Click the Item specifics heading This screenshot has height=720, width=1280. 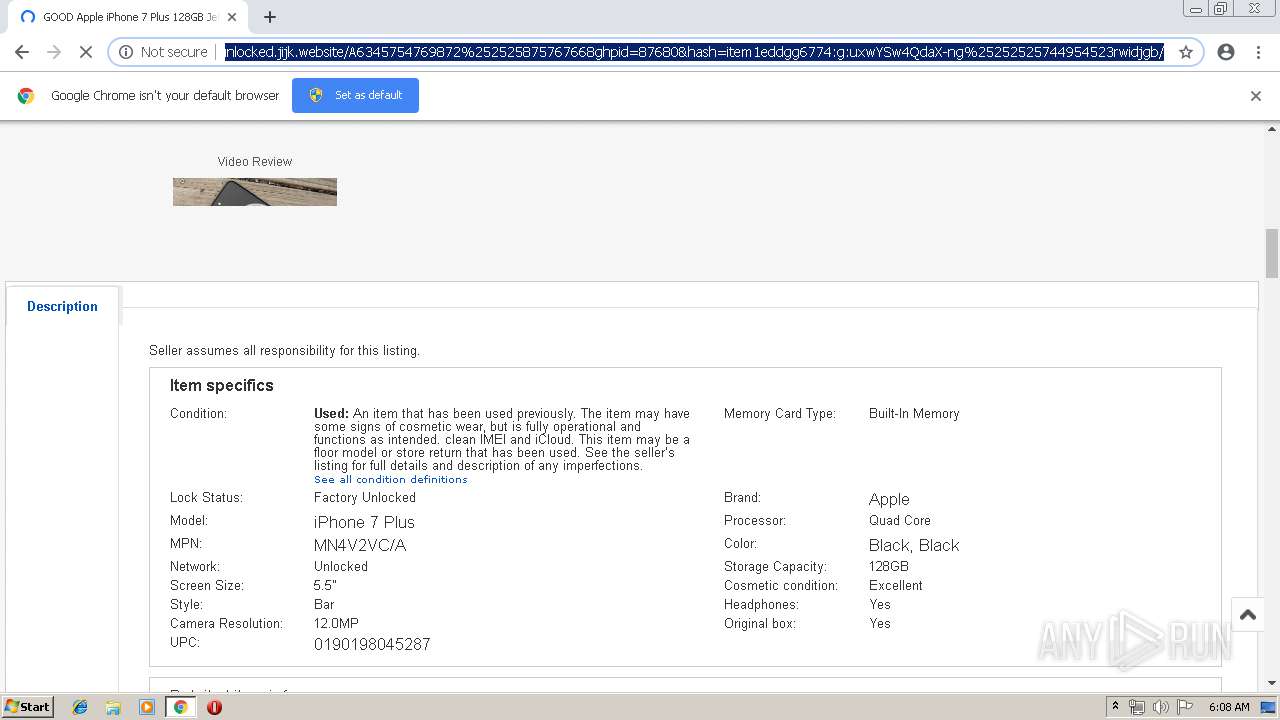[x=222, y=385]
